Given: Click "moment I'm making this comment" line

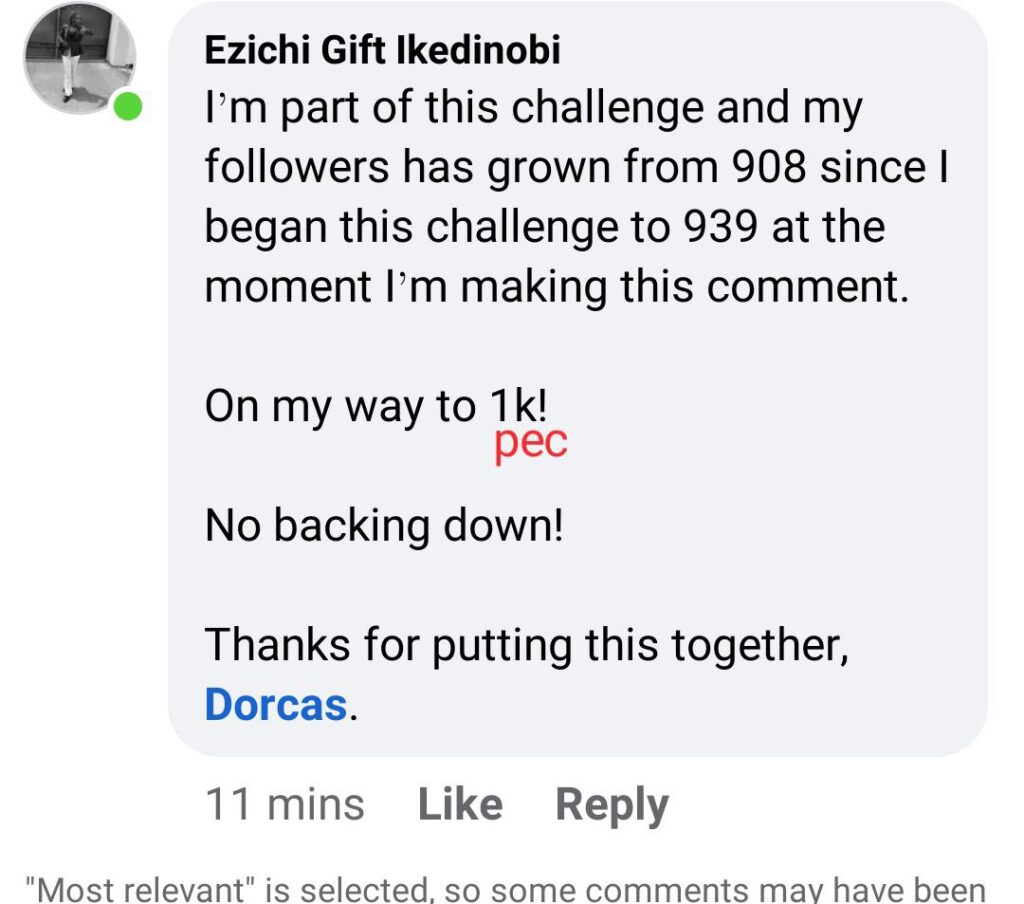Looking at the screenshot, I should pos(557,287).
